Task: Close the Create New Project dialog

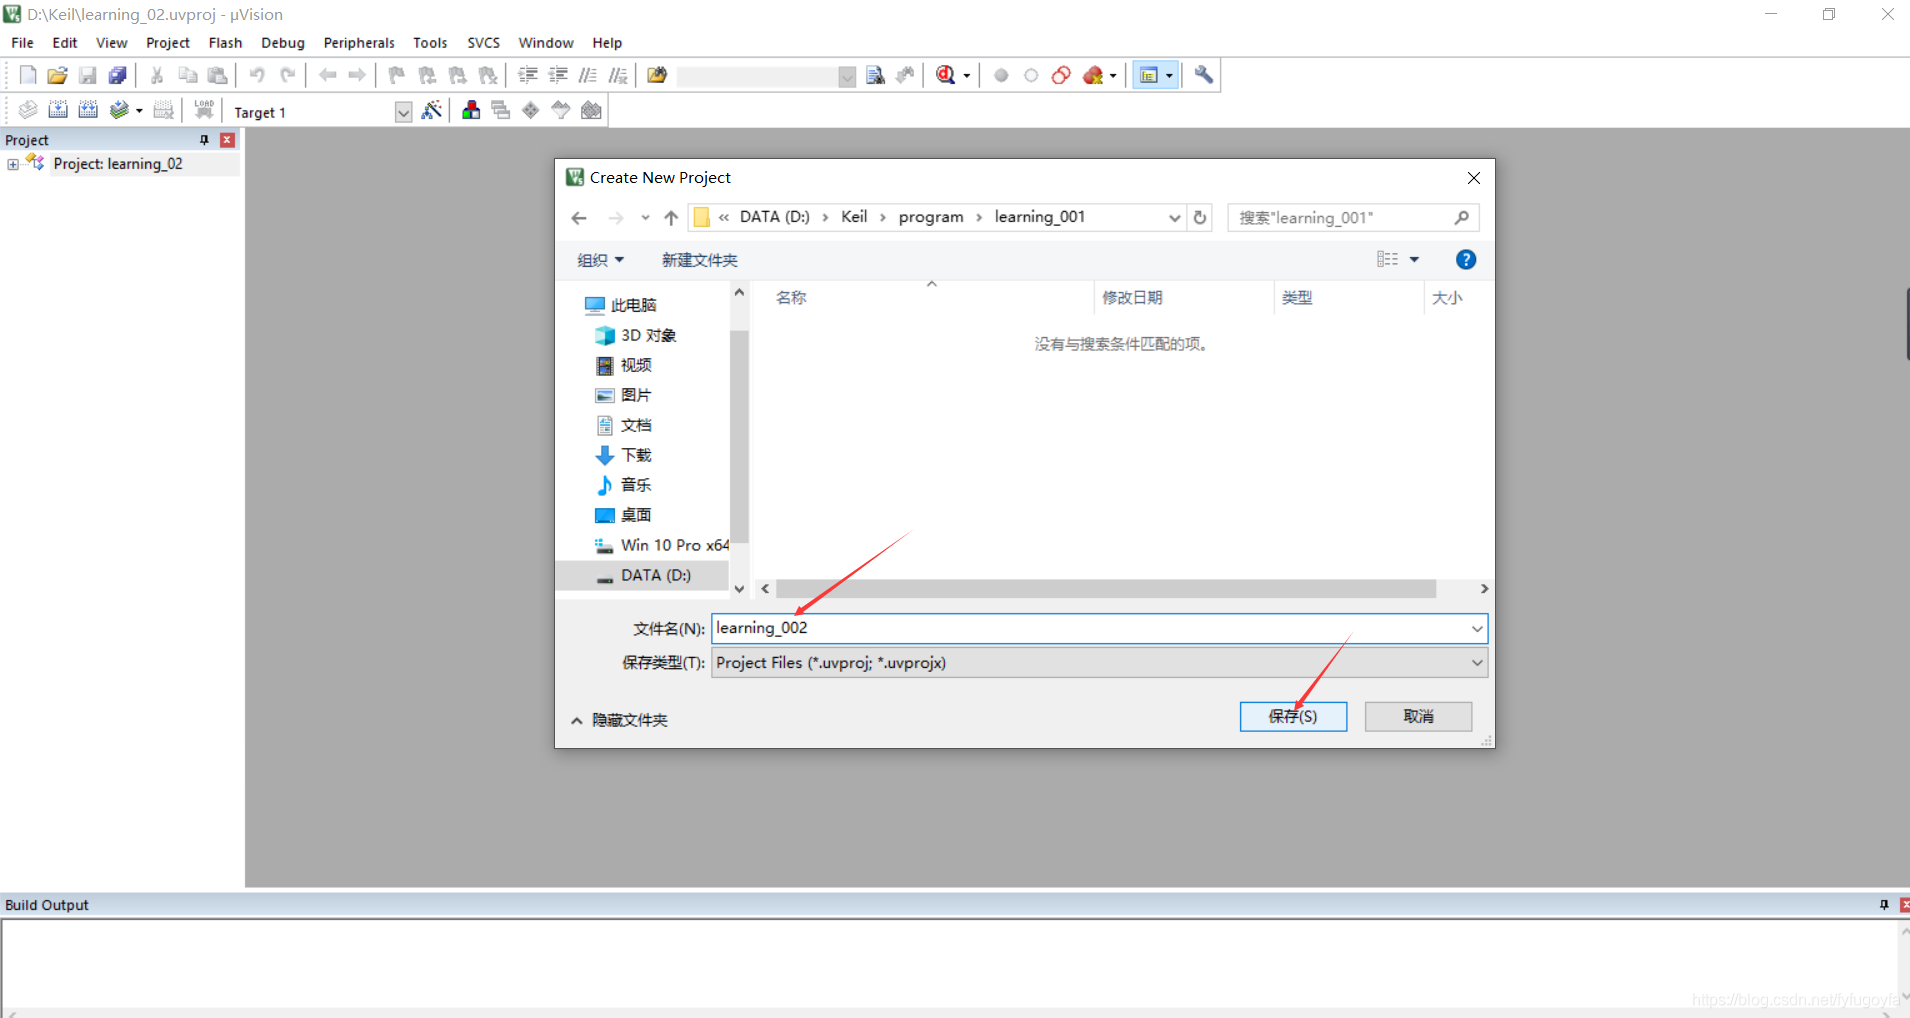Action: 1474,178
